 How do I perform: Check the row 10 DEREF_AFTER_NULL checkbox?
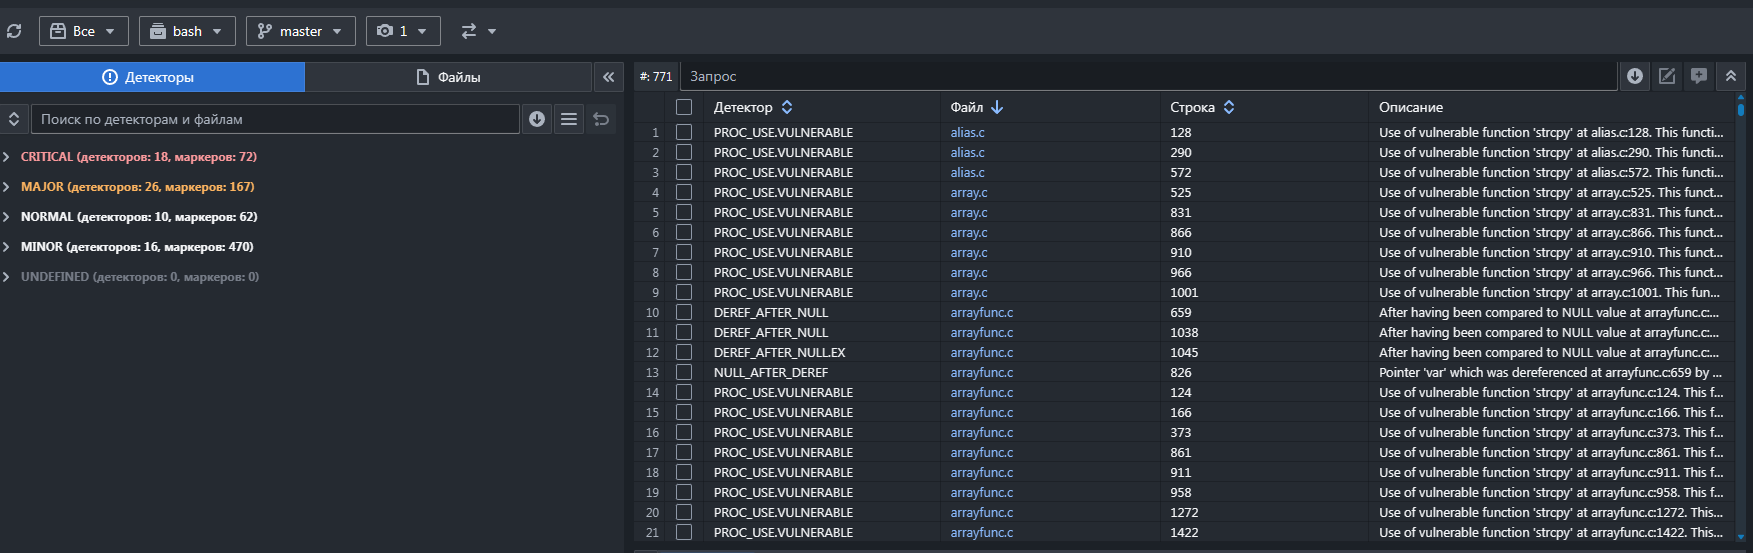[684, 312]
